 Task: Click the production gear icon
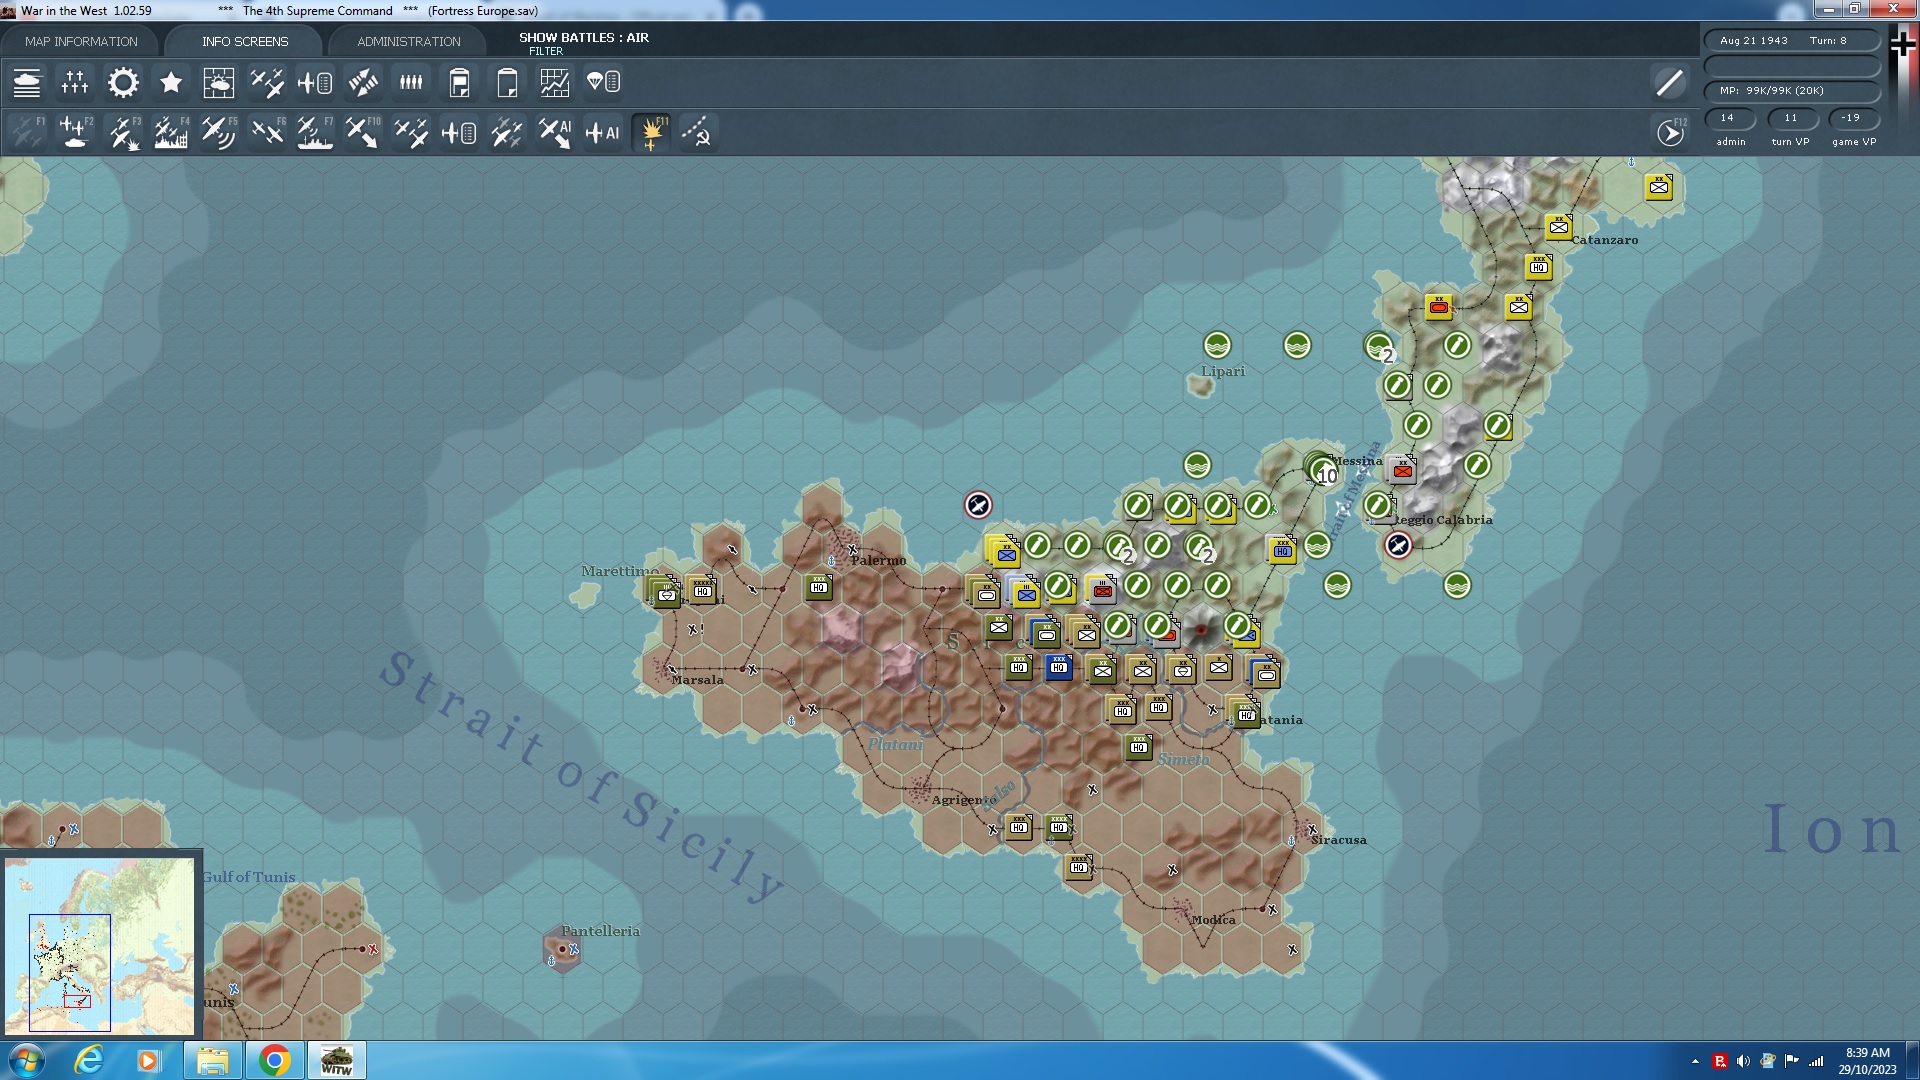click(123, 82)
